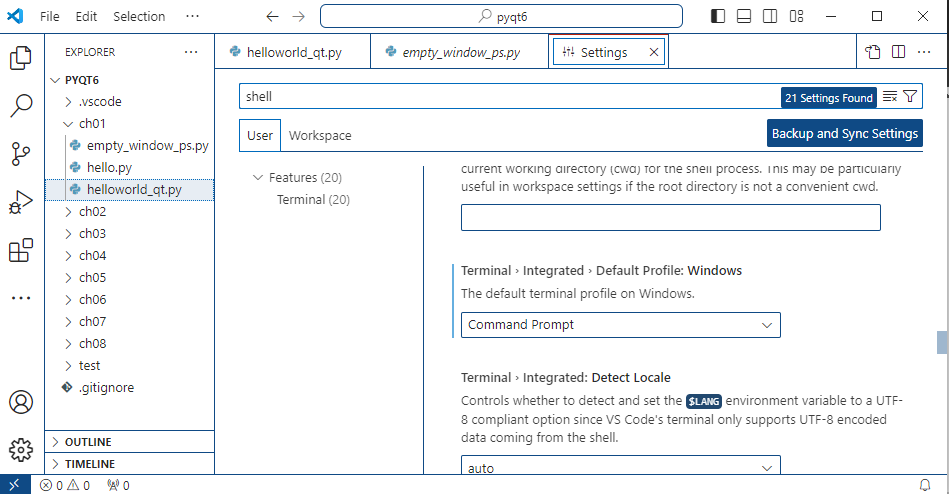949x494 pixels.
Task: Click Backup and Sync Settings button
Action: [845, 133]
